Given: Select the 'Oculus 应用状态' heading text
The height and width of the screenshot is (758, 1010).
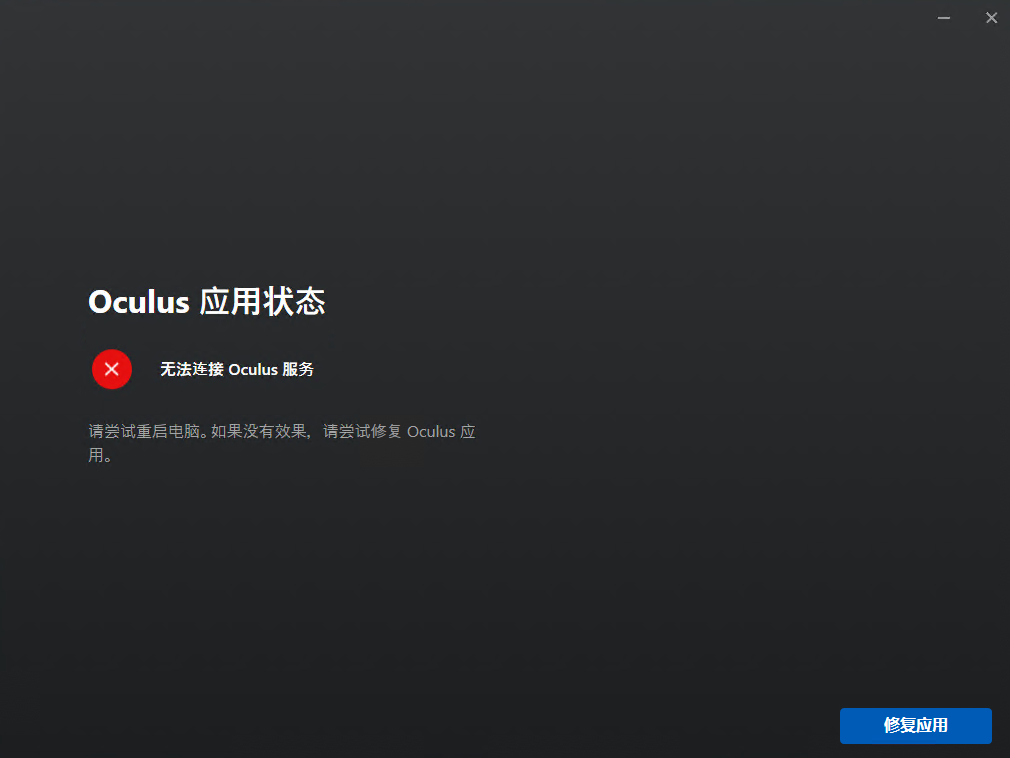Looking at the screenshot, I should 207,301.
